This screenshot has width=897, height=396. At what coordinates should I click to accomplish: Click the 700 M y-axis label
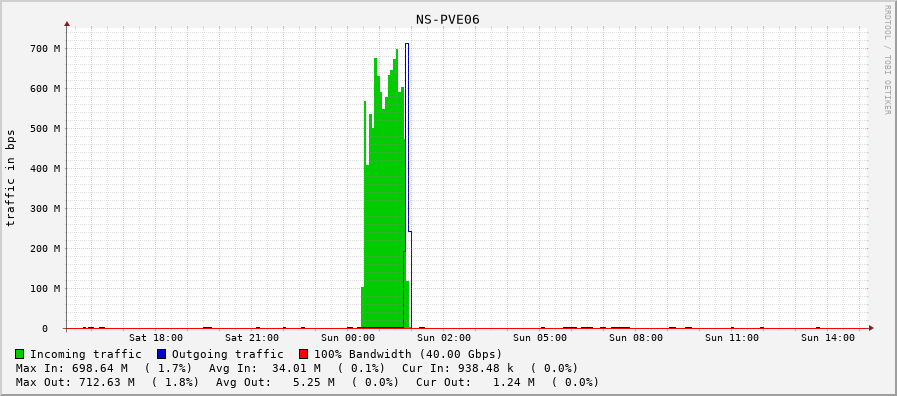(x=45, y=49)
